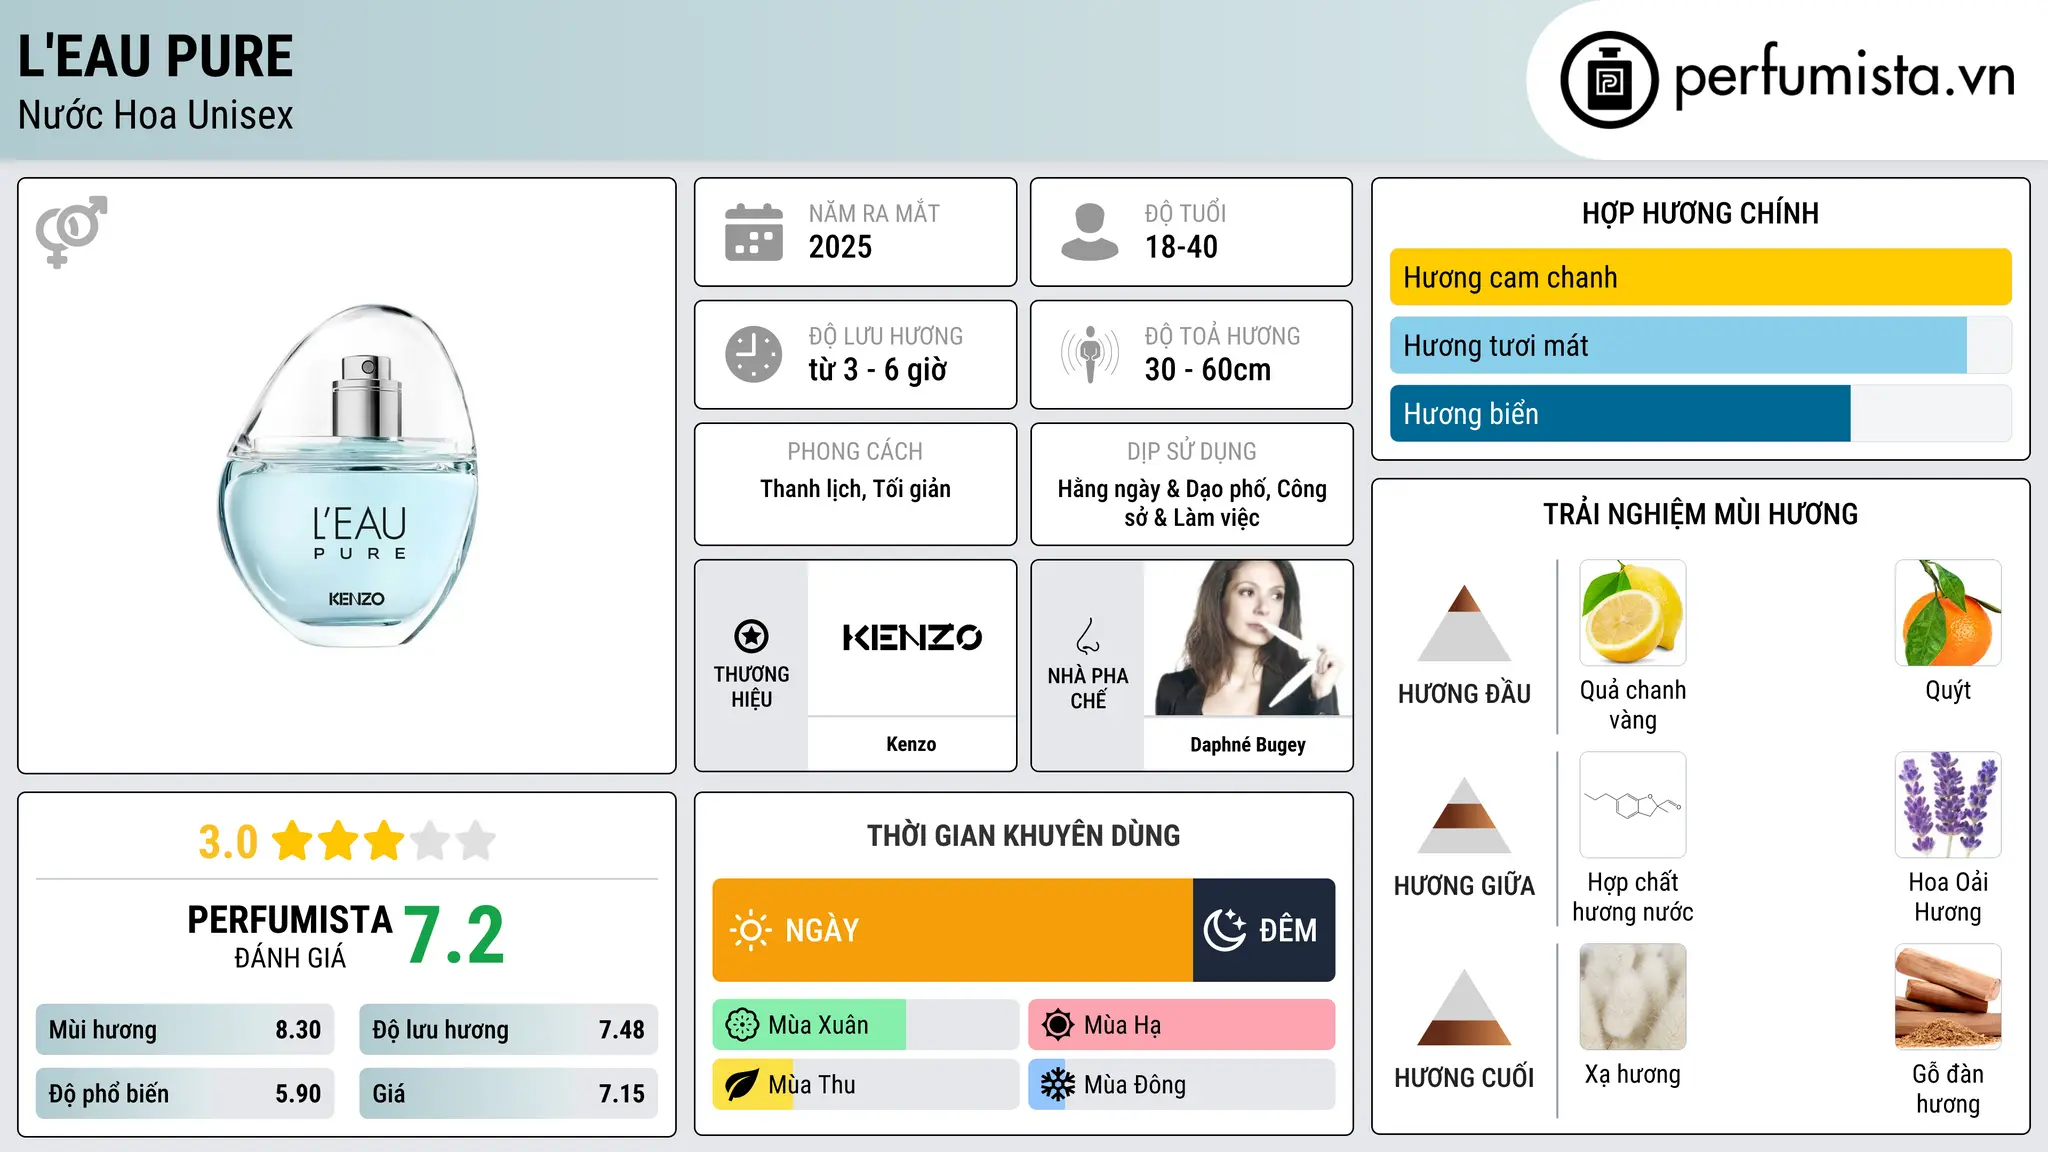This screenshot has width=2048, height=1152.
Task: Open the Hợp chất hương nước molecule image
Action: (x=1633, y=805)
